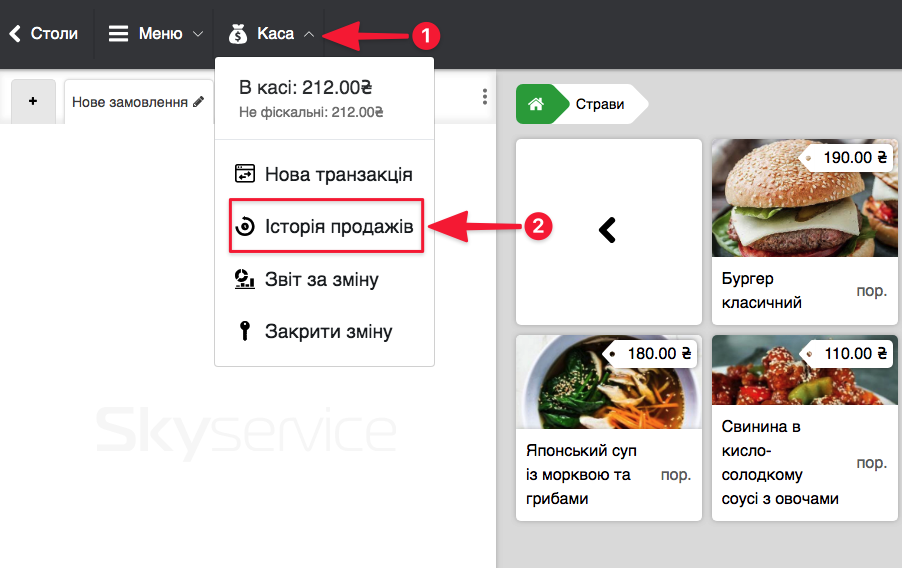This screenshot has width=902, height=568.
Task: Click the green home breadcrumb icon
Action: (x=537, y=104)
